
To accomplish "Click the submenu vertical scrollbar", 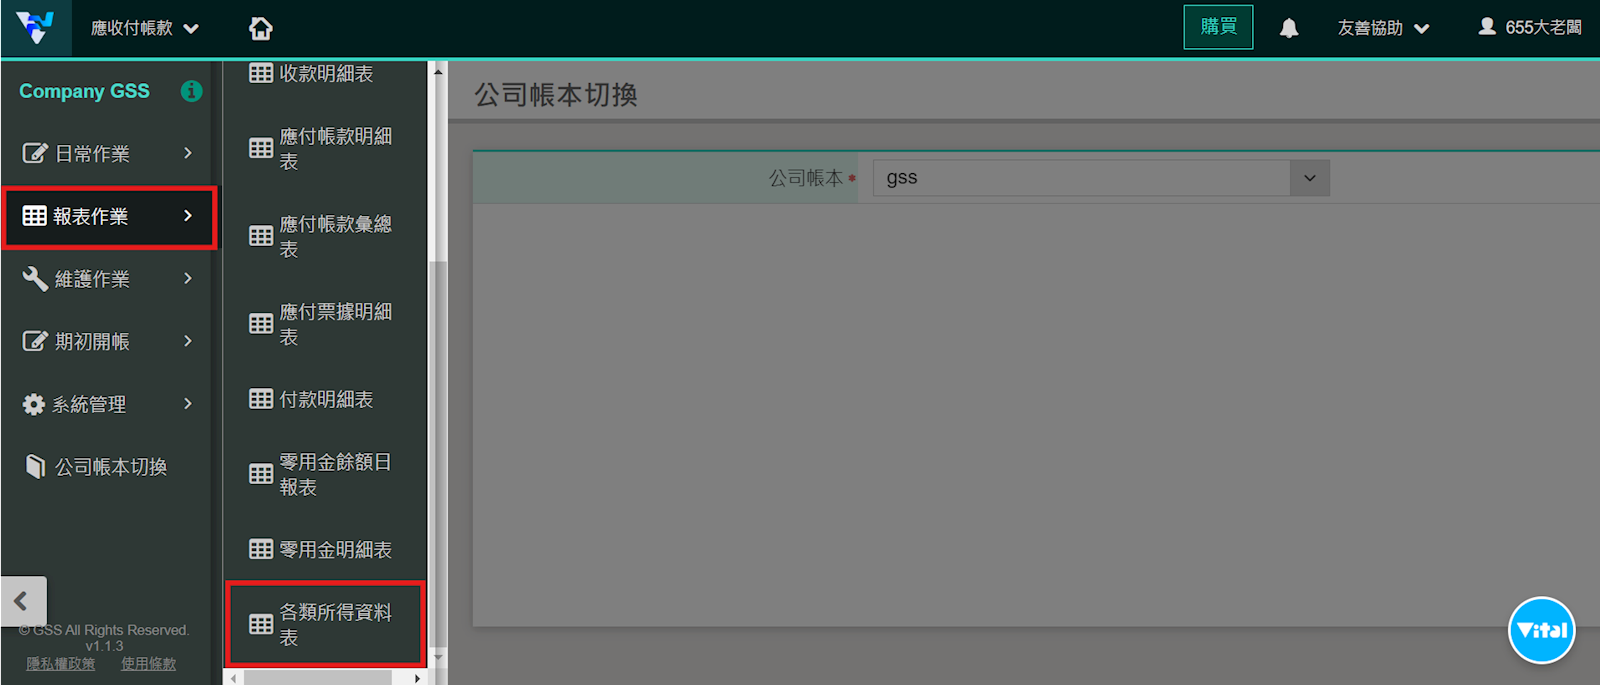I will point(437,365).
